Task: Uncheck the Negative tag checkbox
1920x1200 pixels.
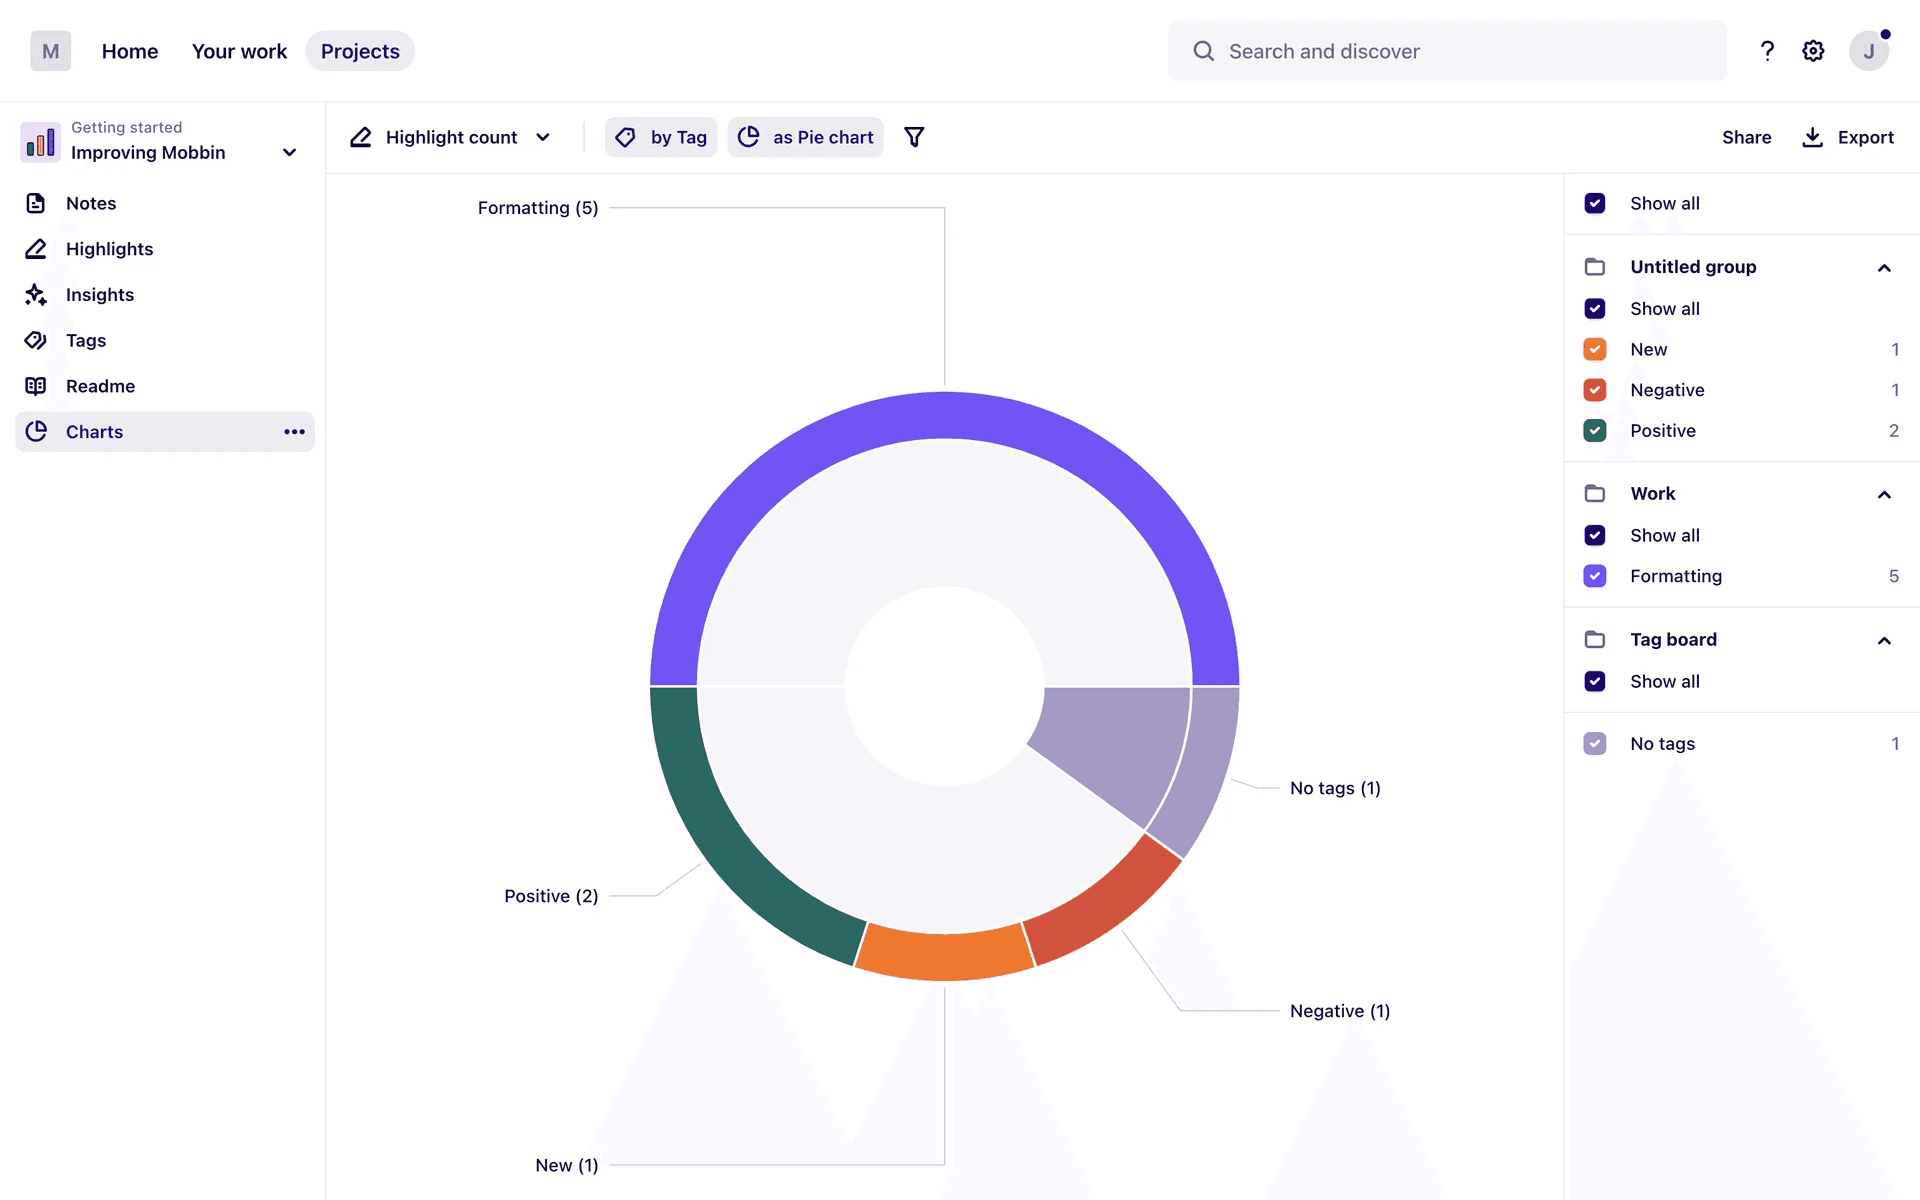Action: tap(1595, 390)
